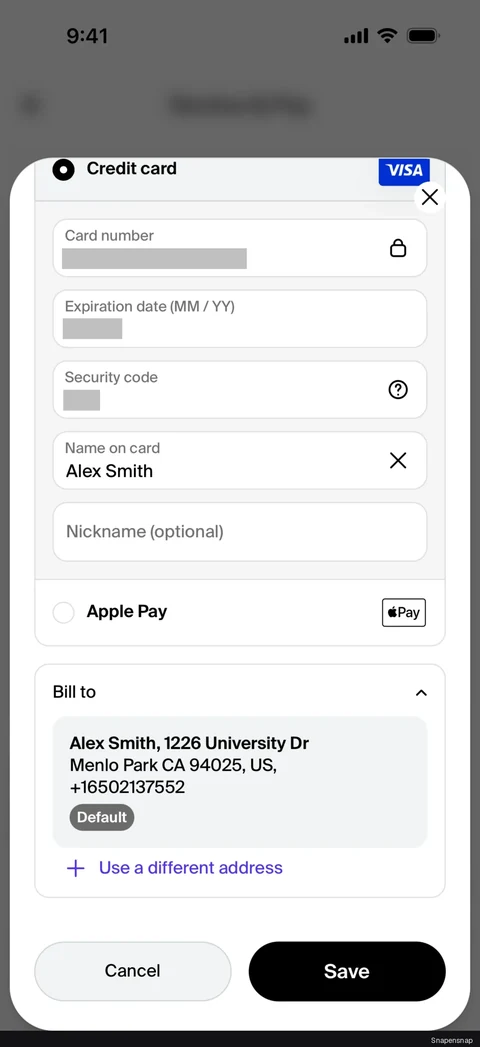
Task: Tap the Save button
Action: pos(347,971)
